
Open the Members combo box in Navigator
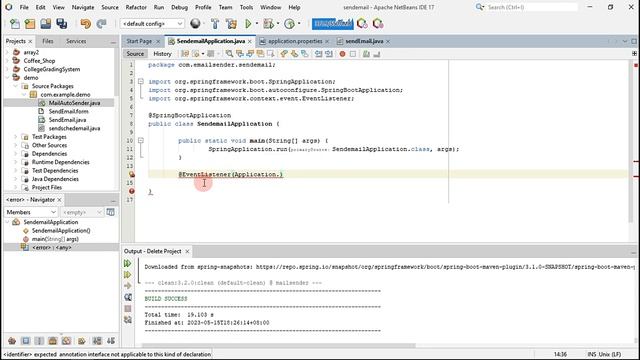[31, 212]
